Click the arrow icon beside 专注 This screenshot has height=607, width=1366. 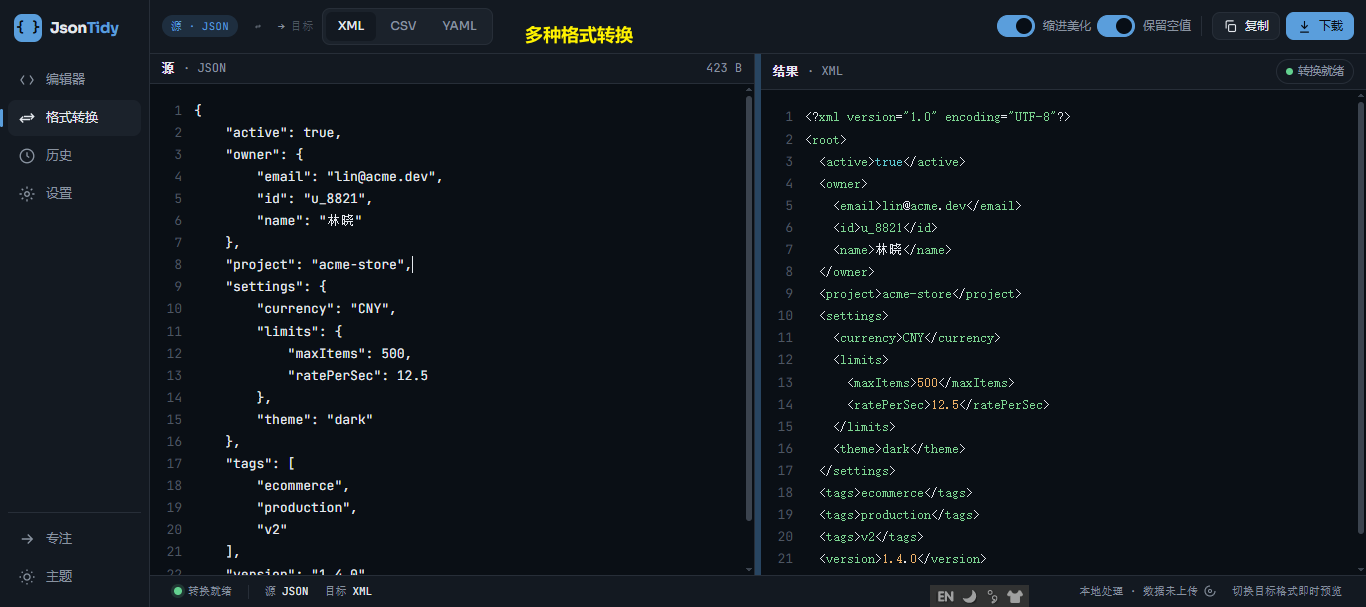[27, 539]
